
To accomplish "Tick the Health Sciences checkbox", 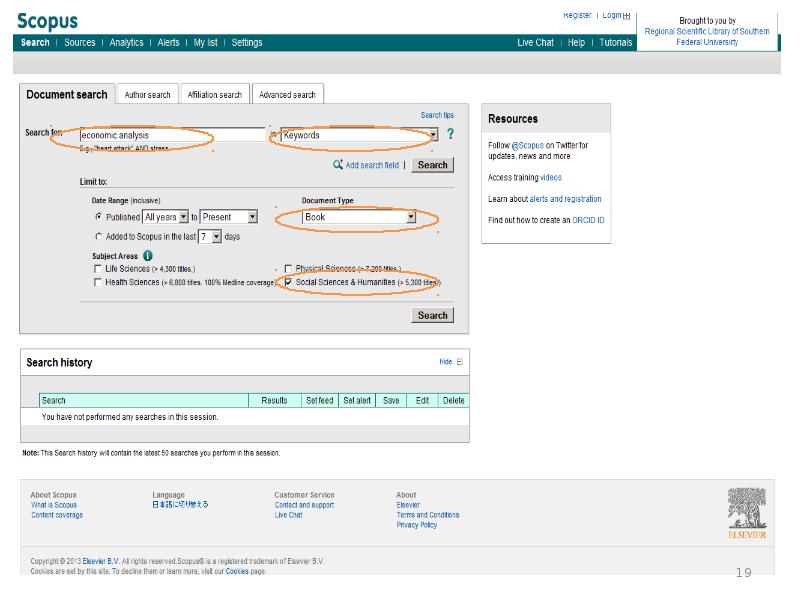I will pyautogui.click(x=97, y=283).
